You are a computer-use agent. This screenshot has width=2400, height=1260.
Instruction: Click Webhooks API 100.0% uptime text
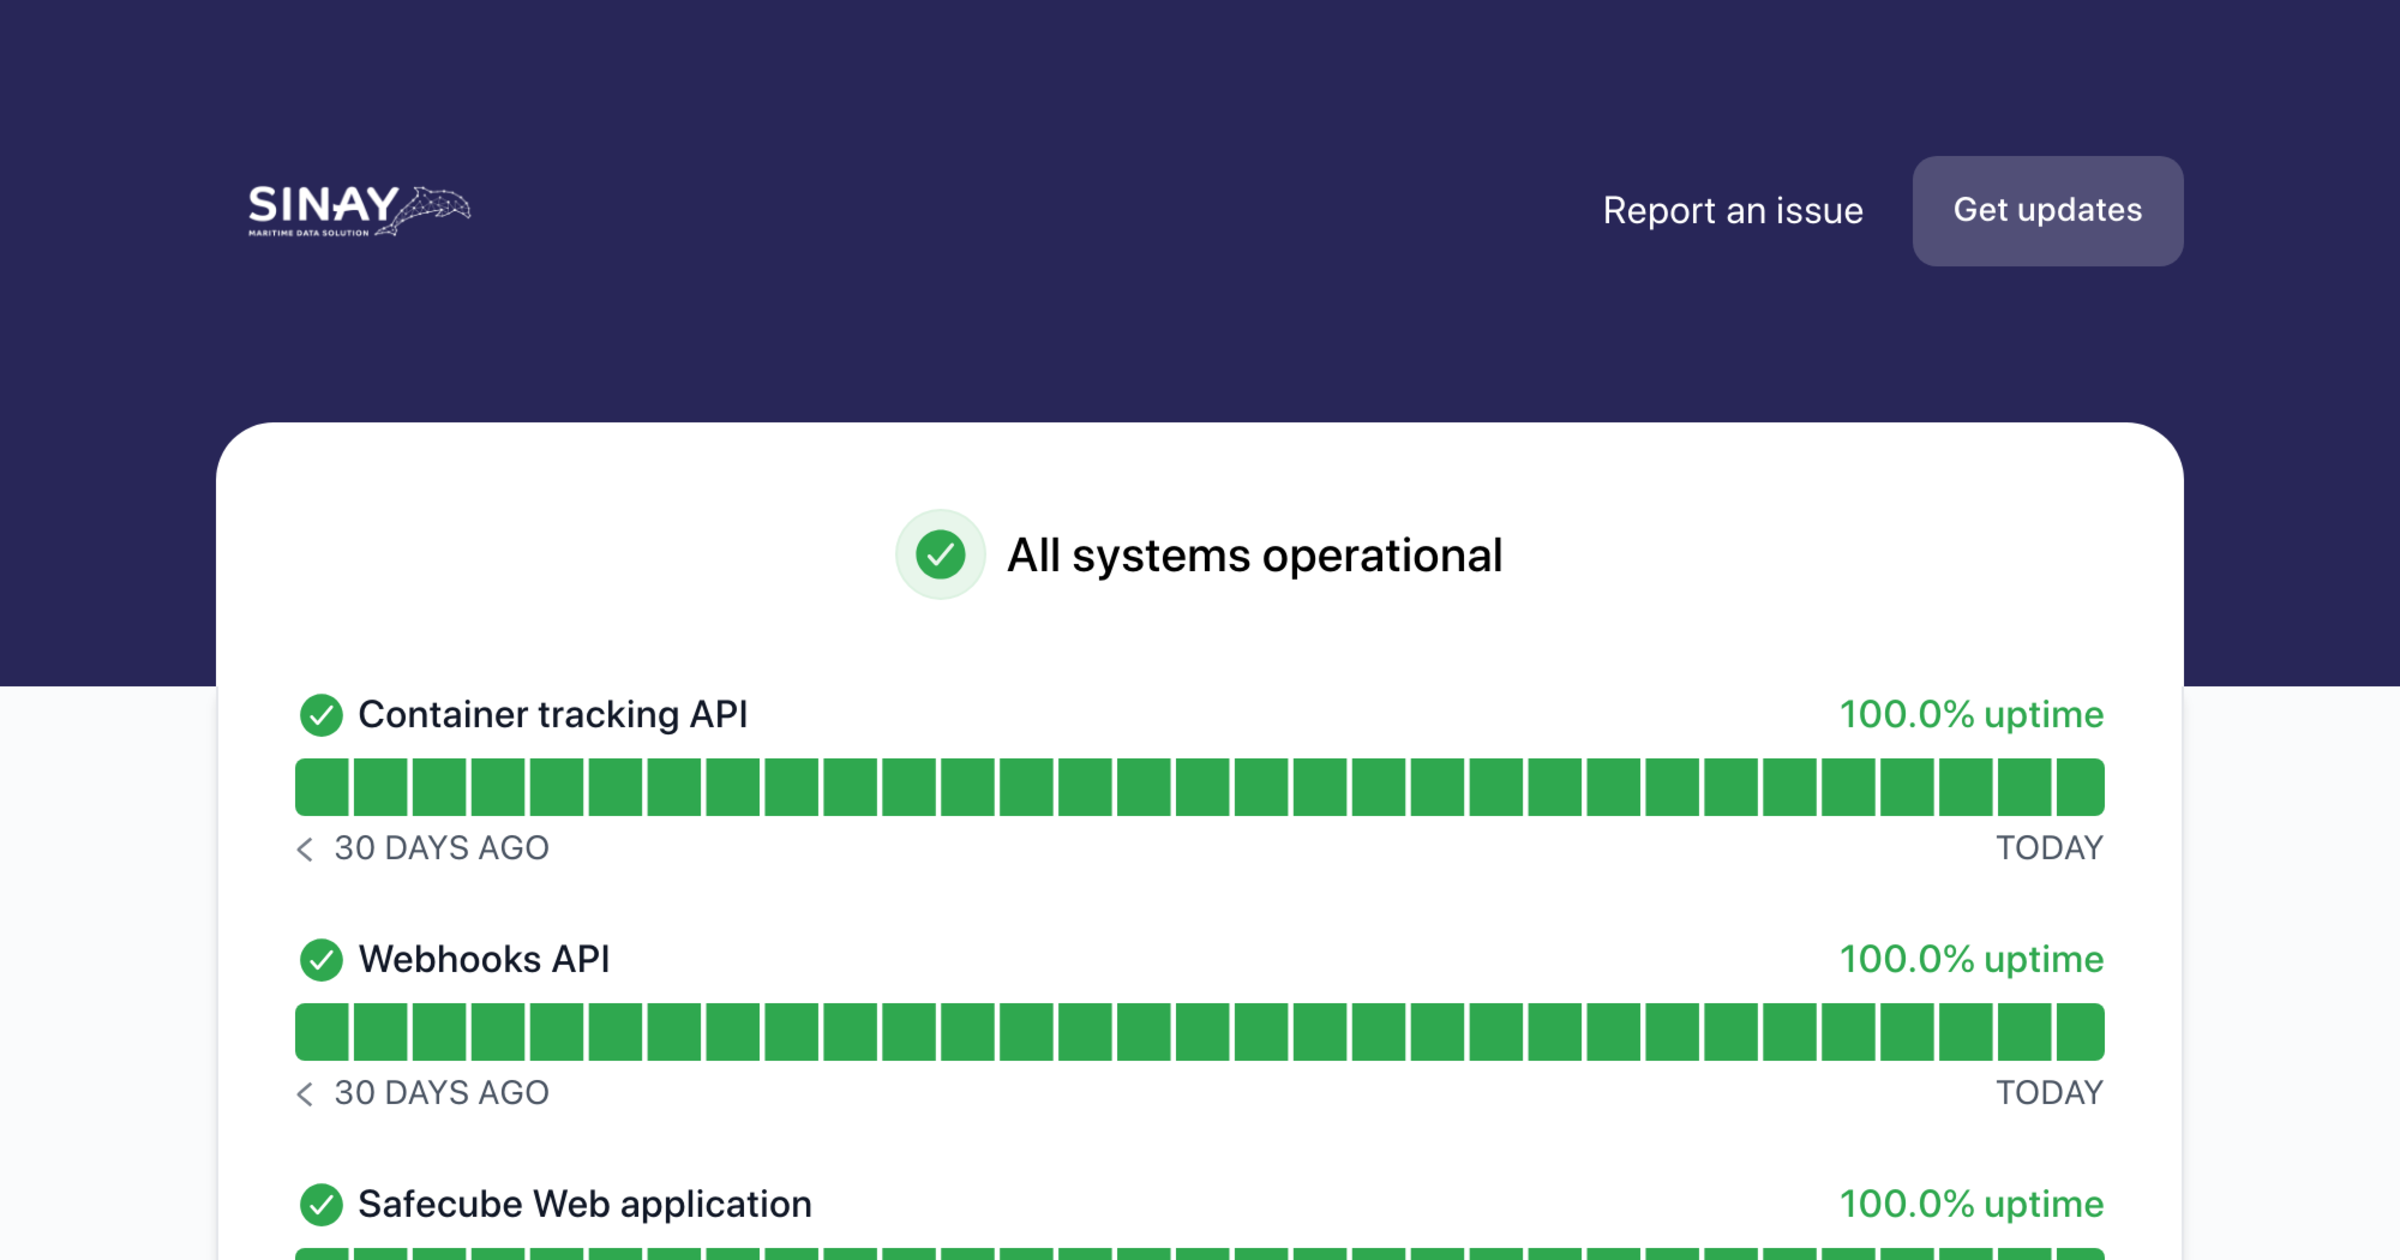coord(1971,960)
